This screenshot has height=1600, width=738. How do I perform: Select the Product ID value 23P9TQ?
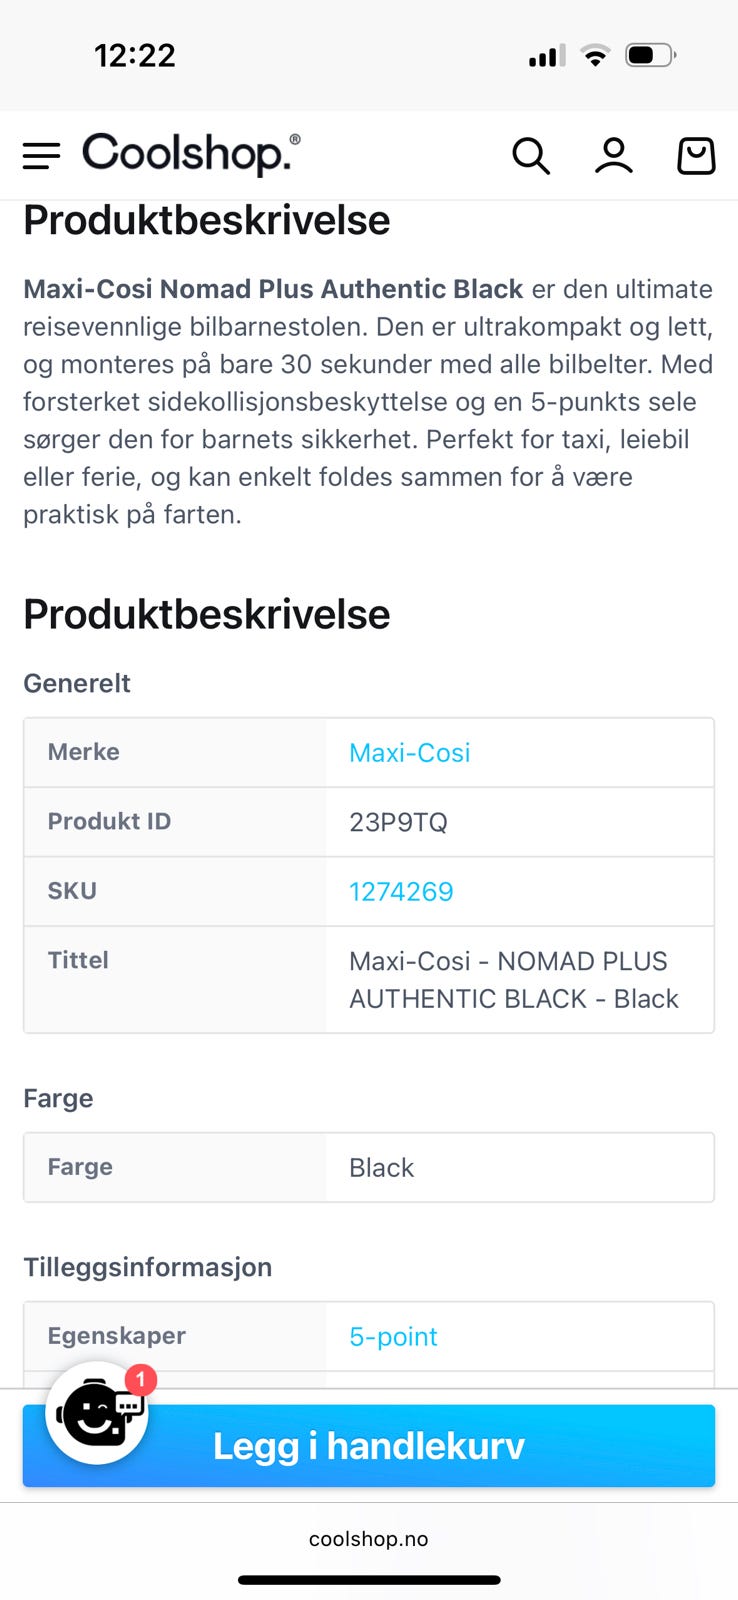tap(398, 823)
